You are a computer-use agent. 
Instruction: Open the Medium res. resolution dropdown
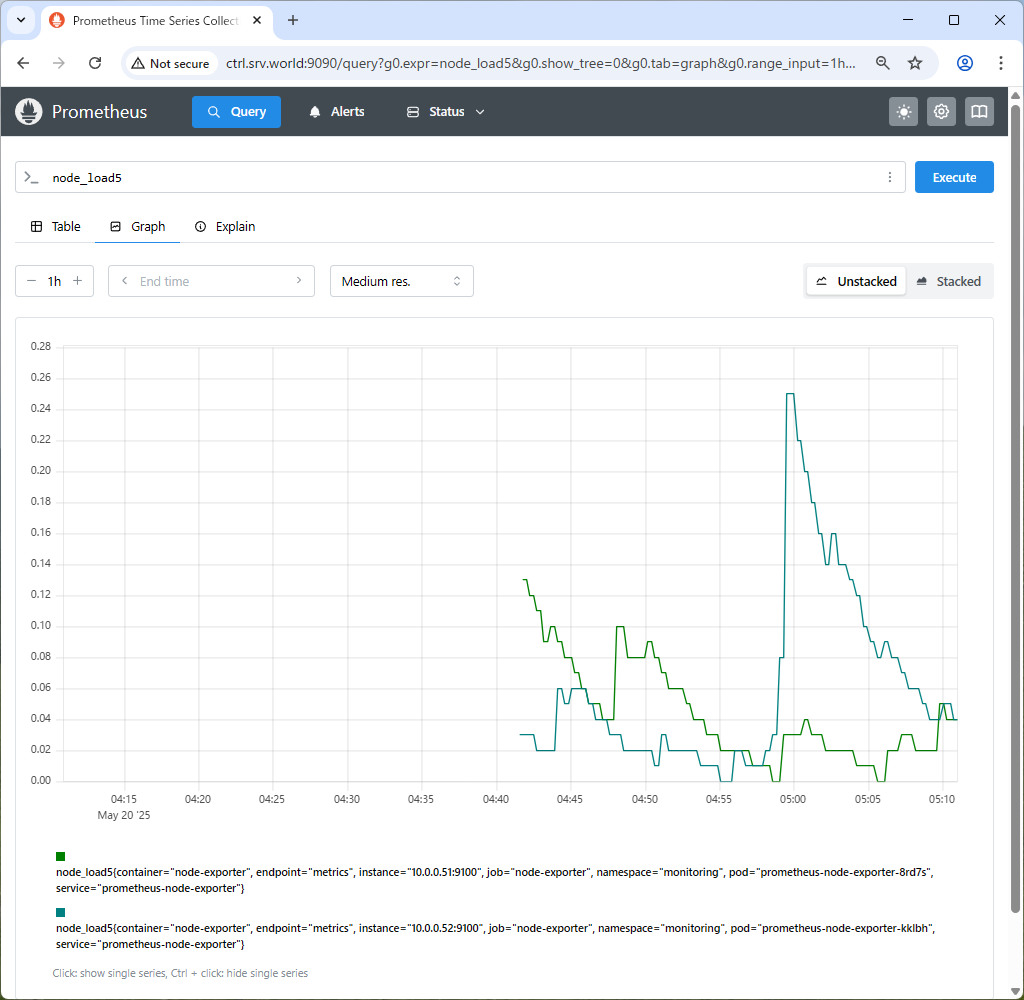point(402,281)
